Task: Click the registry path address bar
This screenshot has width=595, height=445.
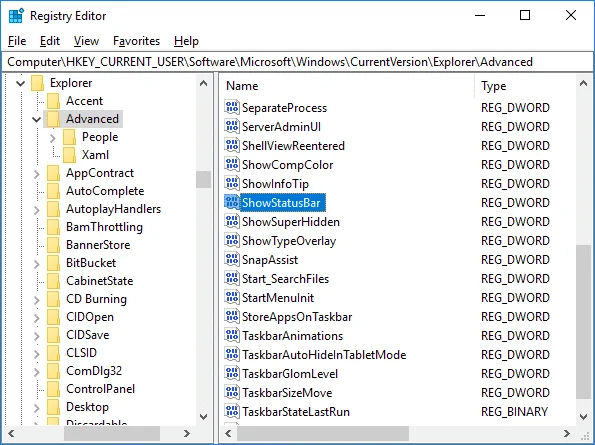Action: [298, 61]
